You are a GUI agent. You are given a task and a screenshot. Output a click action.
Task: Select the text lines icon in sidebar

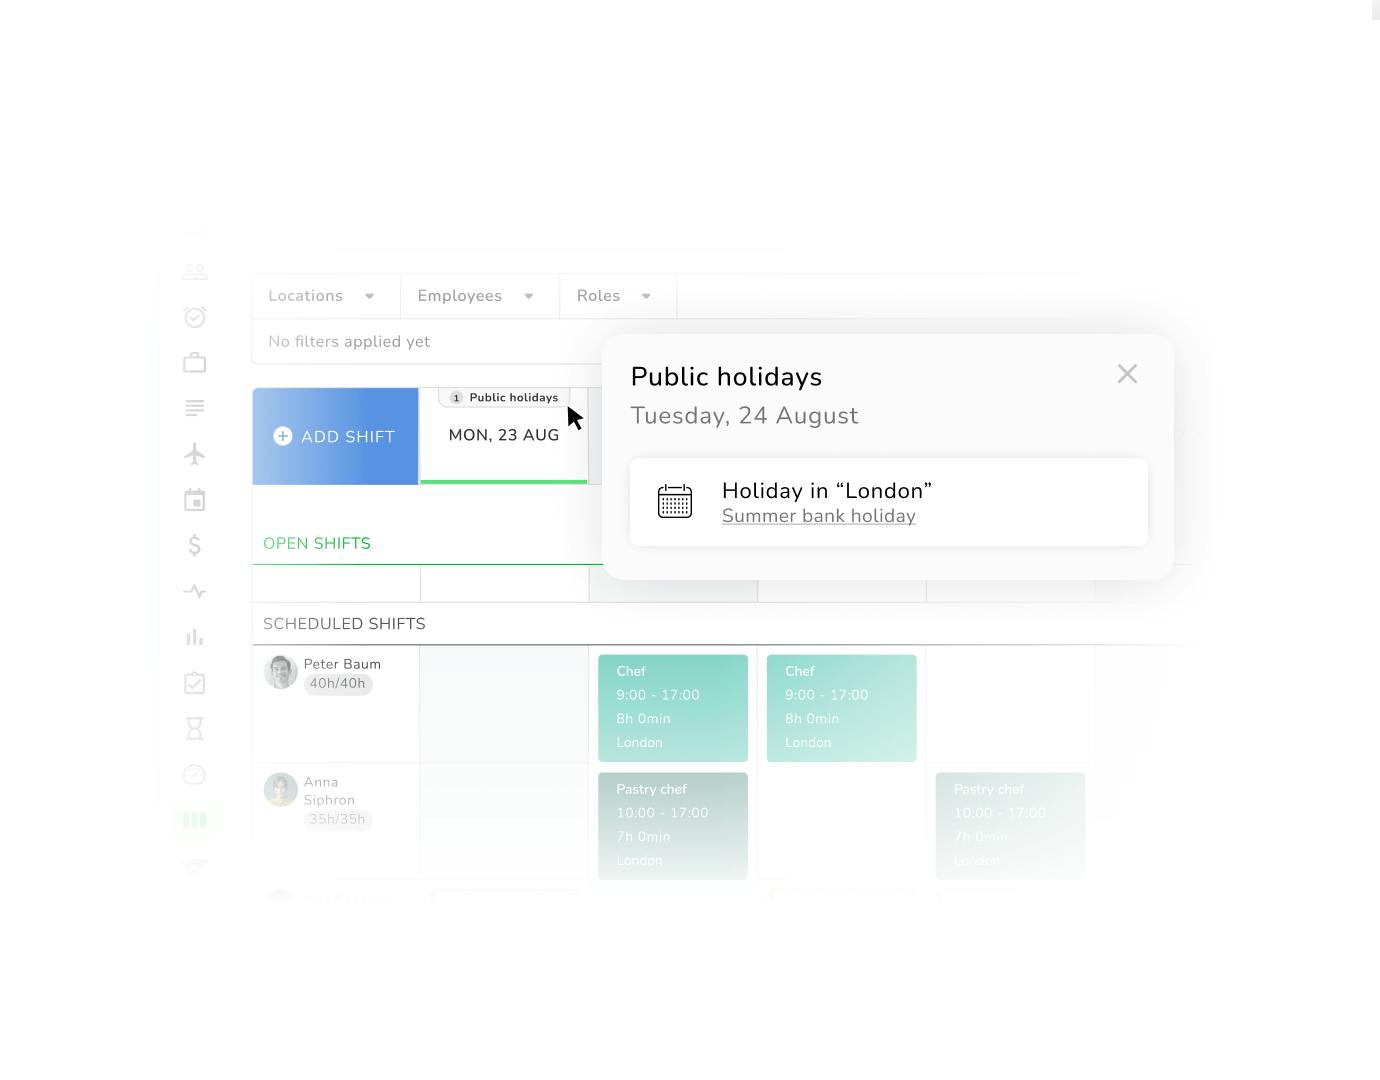pos(195,408)
